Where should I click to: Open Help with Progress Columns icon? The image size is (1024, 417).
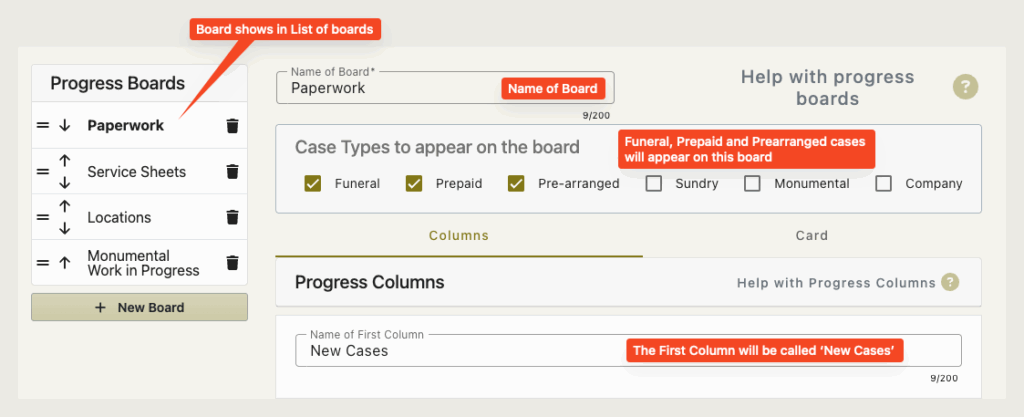[x=950, y=283]
